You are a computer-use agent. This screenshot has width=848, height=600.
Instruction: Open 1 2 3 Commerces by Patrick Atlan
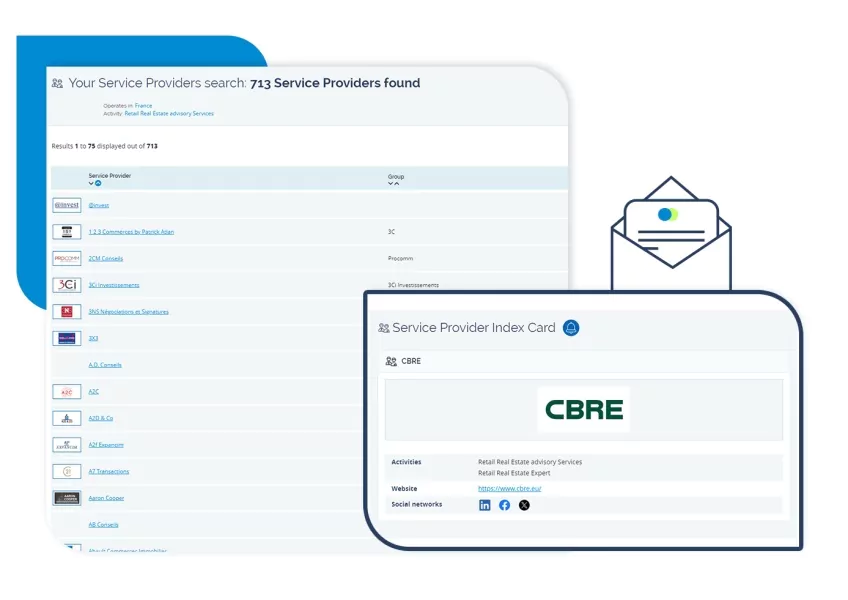(130, 232)
